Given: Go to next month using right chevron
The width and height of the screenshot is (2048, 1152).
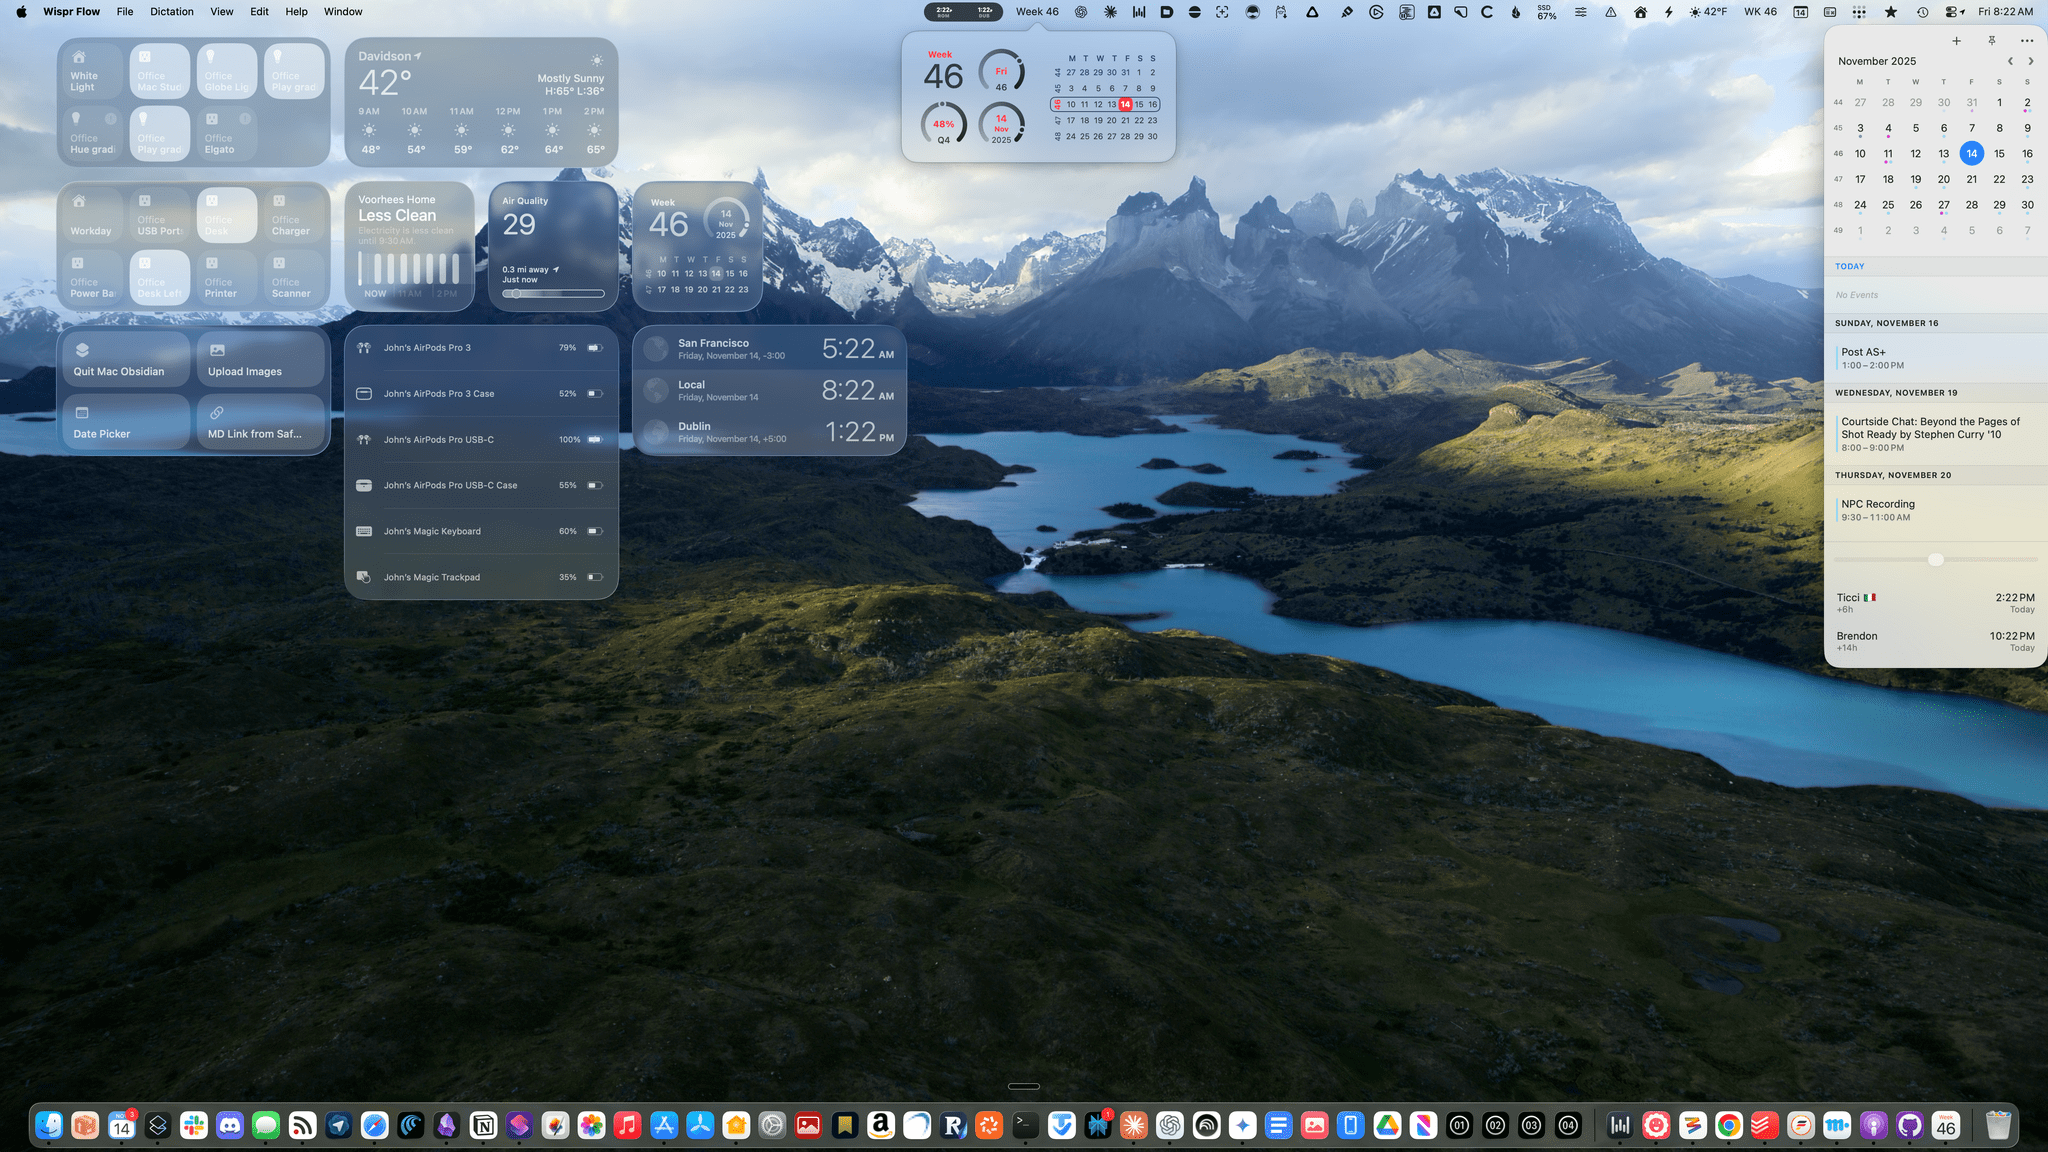Looking at the screenshot, I should pyautogui.click(x=2030, y=61).
